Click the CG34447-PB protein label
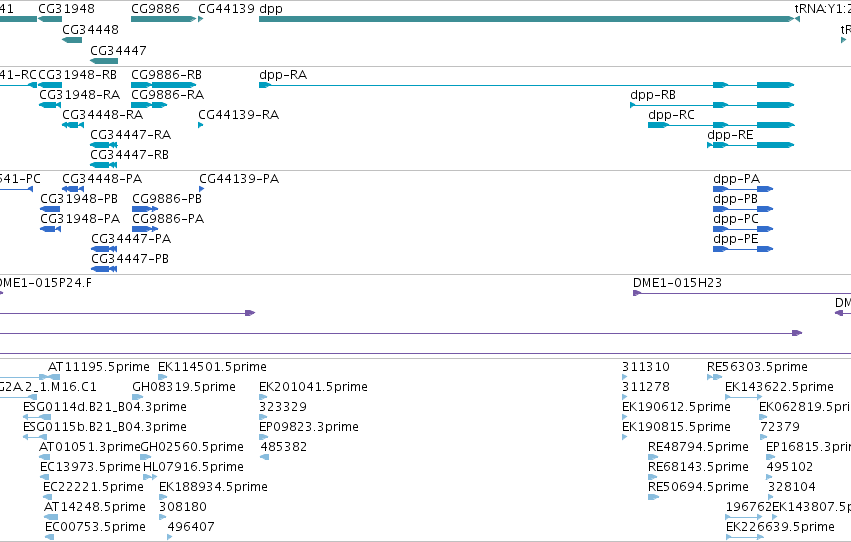The height and width of the screenshot is (542, 851). pos(130,259)
